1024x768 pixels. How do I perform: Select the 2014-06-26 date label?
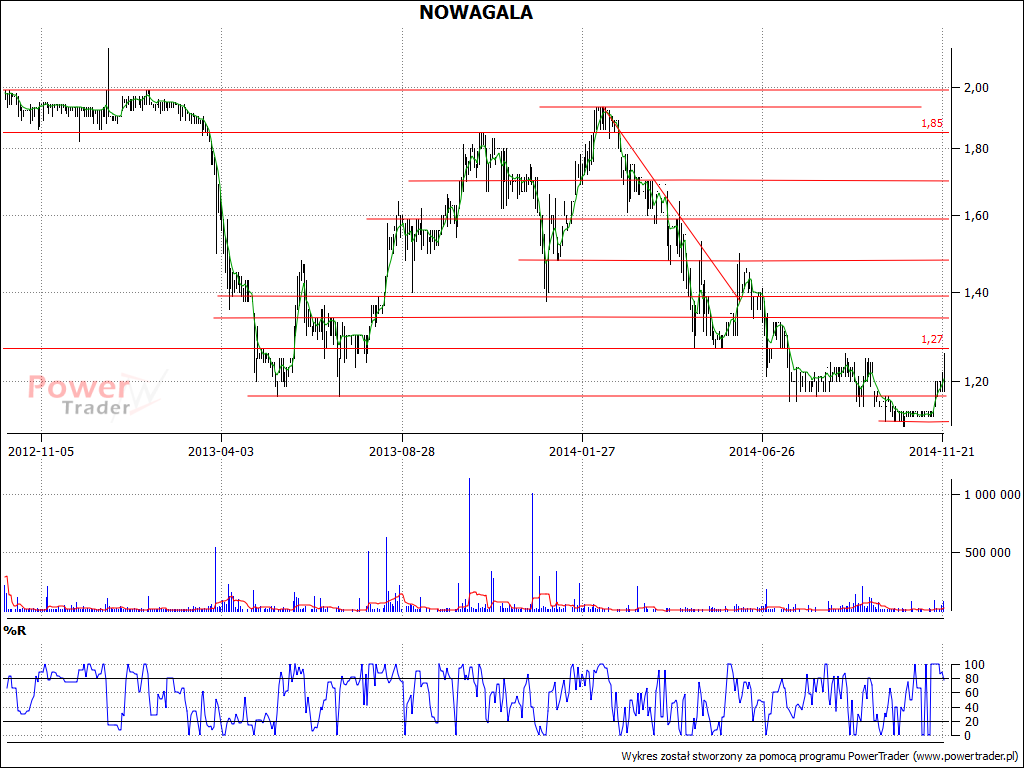pos(762,451)
